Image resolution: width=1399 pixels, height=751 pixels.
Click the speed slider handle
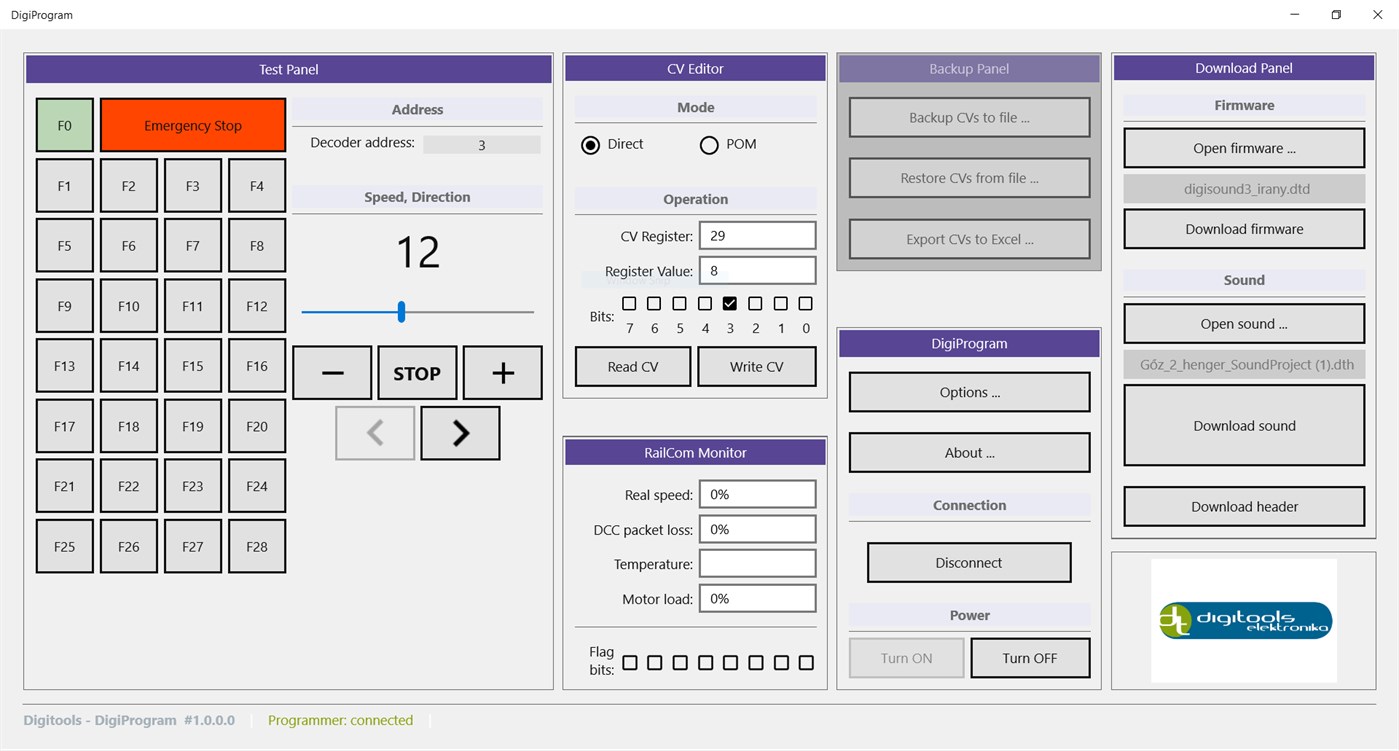point(401,311)
